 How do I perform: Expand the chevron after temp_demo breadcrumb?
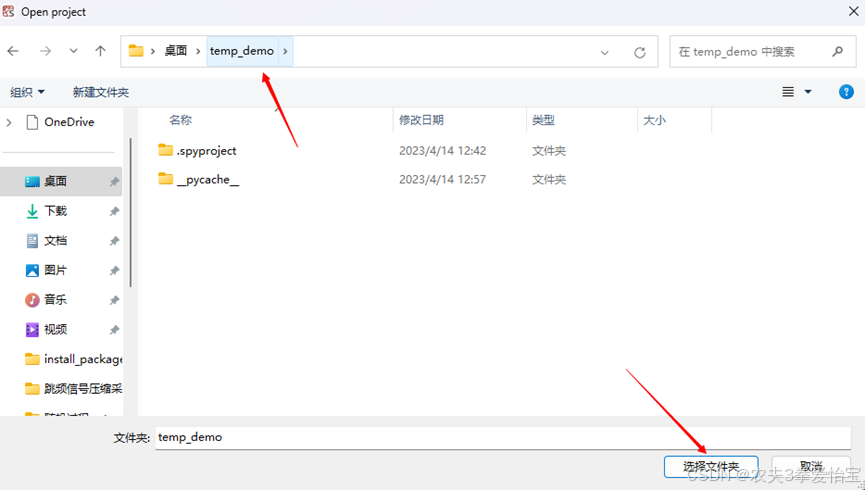click(x=285, y=51)
